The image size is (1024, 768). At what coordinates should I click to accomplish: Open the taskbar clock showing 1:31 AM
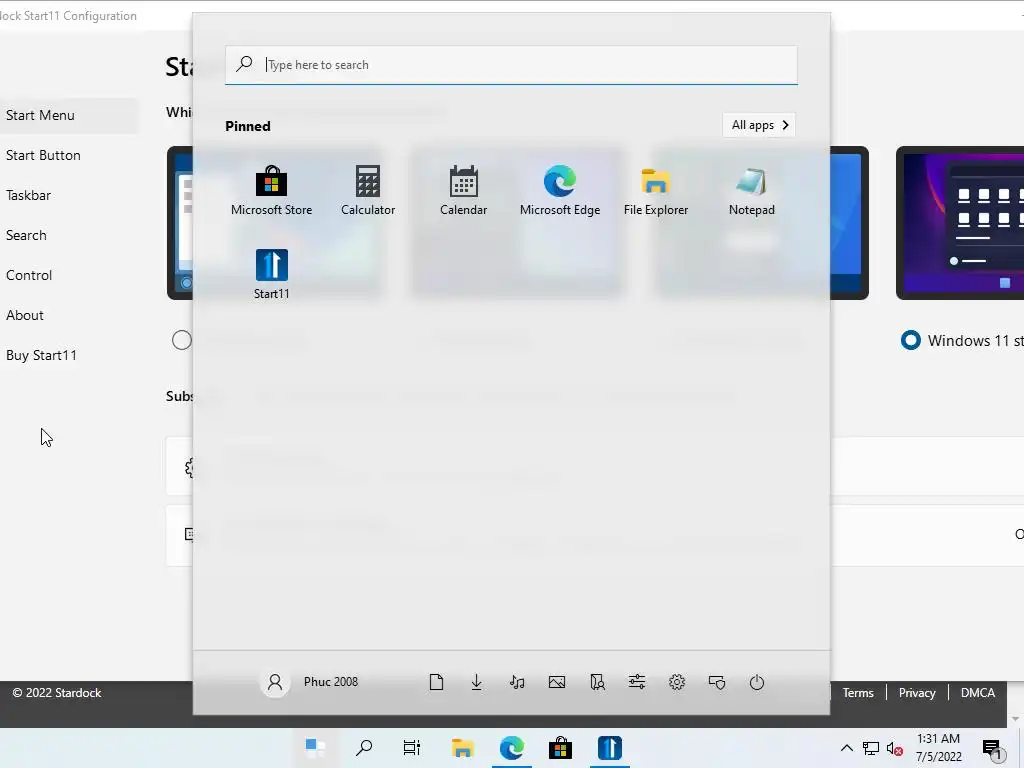coord(938,748)
